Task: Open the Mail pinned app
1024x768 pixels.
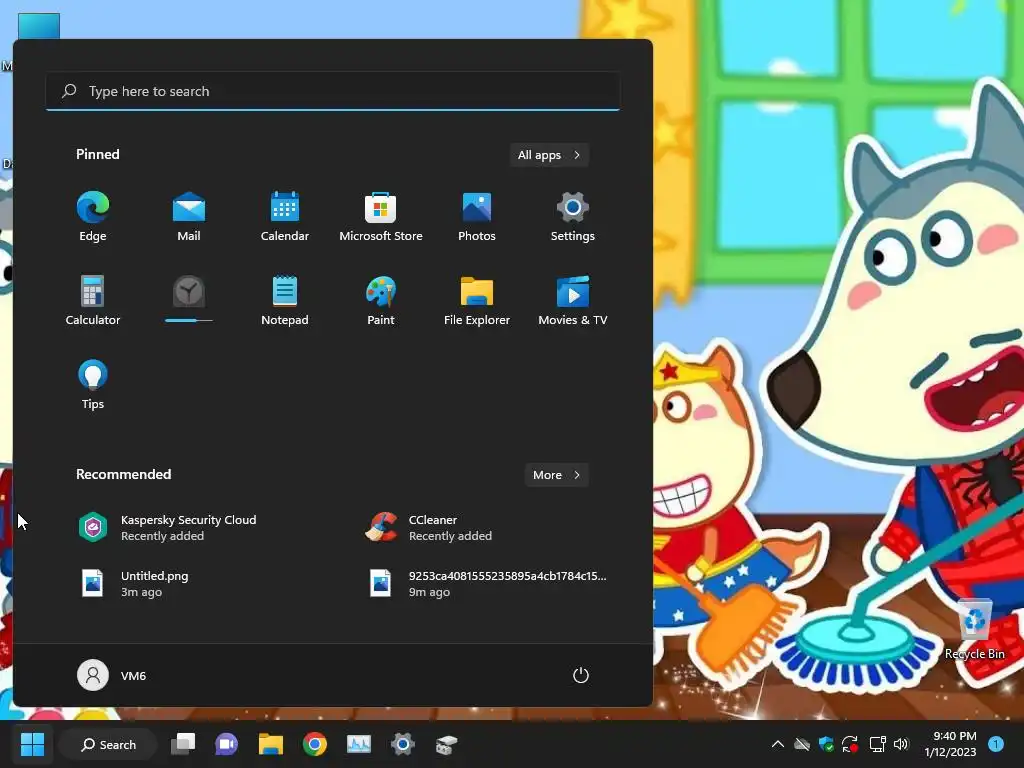Action: [x=189, y=217]
